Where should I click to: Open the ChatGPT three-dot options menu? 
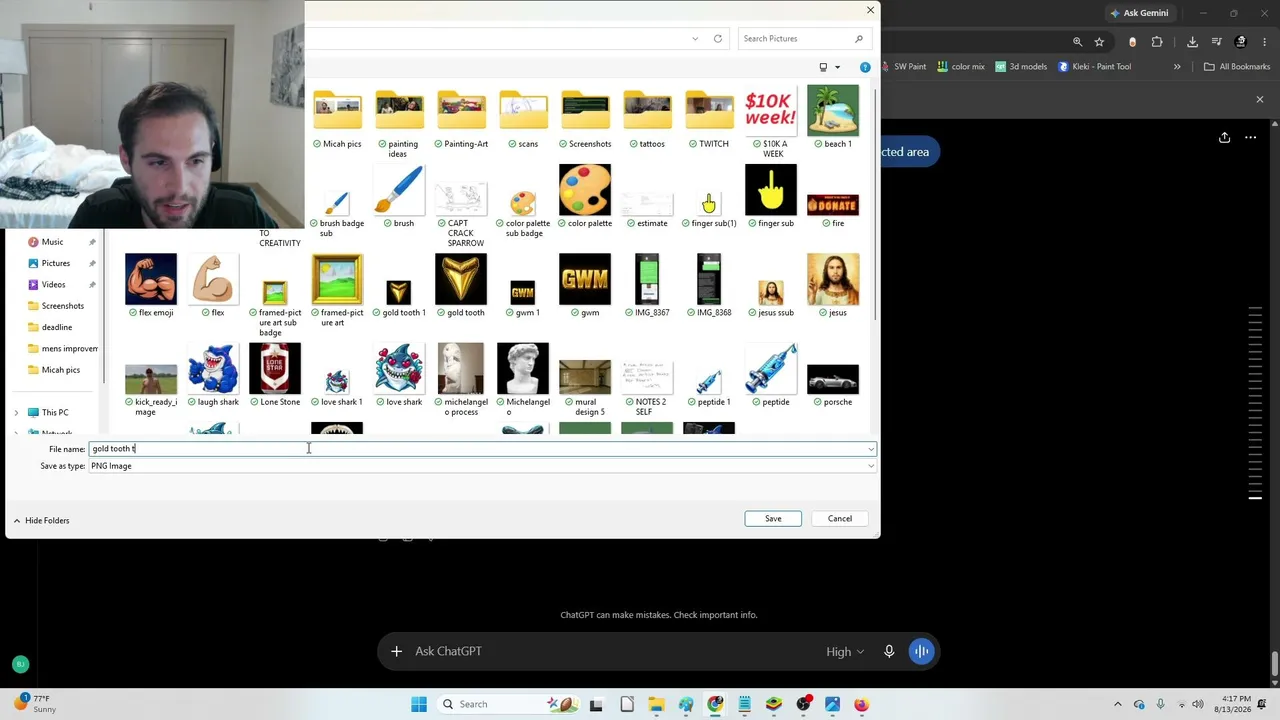coord(1251,137)
